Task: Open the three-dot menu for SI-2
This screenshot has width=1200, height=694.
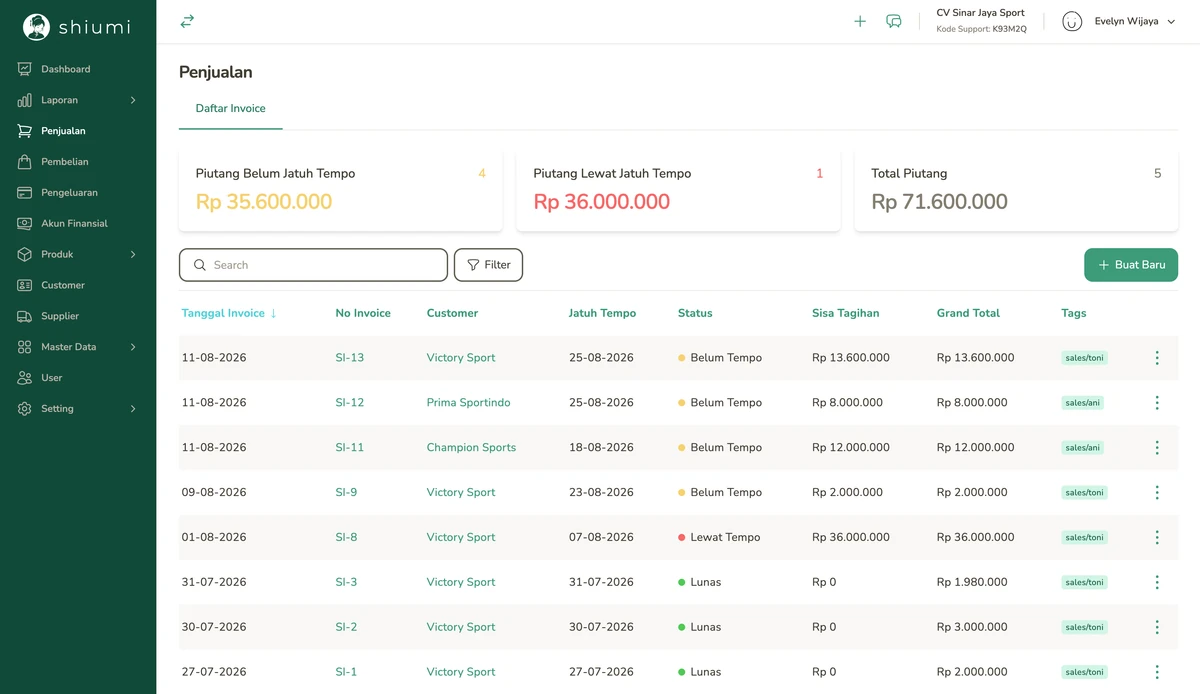Action: (1157, 627)
